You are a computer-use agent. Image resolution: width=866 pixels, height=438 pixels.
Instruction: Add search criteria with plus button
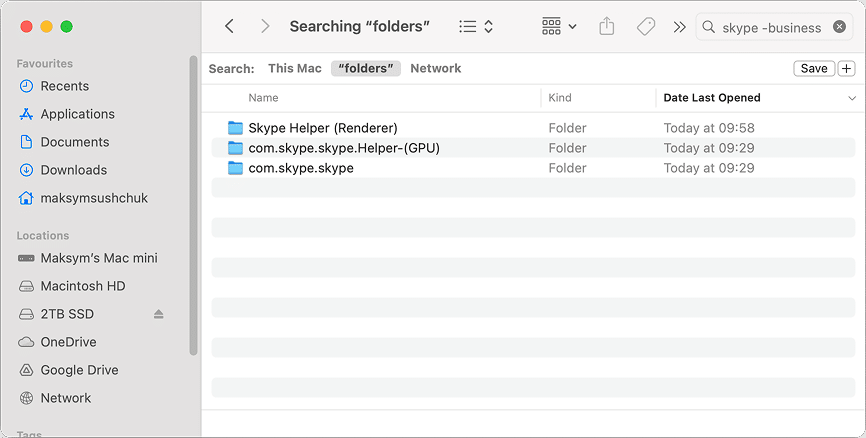coord(847,68)
